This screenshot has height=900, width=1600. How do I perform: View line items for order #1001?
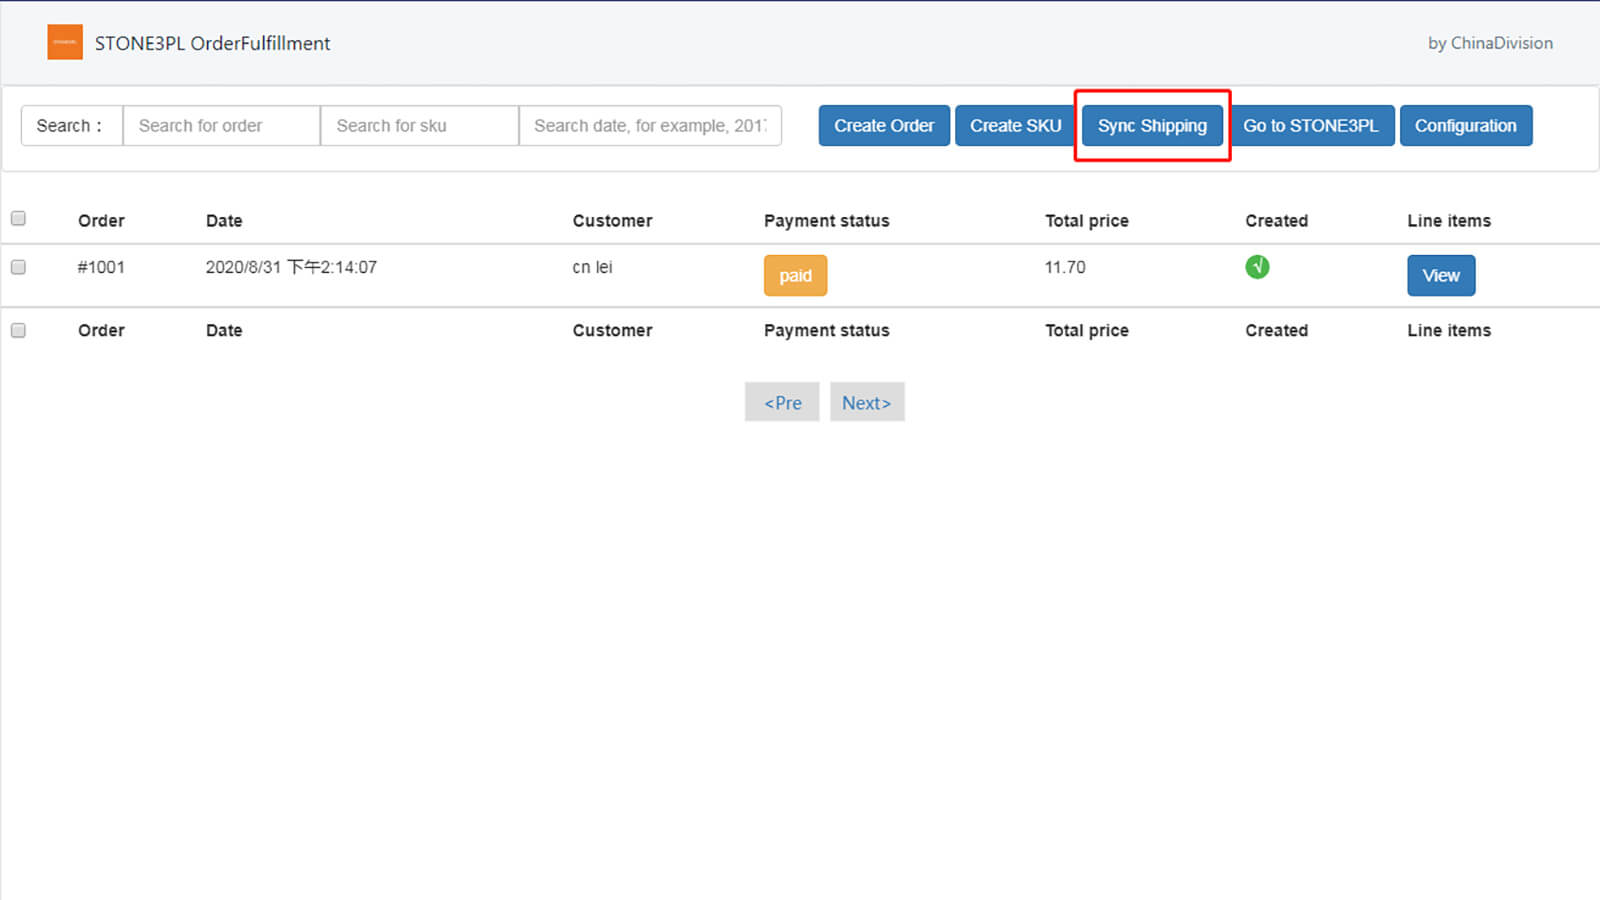pos(1441,276)
